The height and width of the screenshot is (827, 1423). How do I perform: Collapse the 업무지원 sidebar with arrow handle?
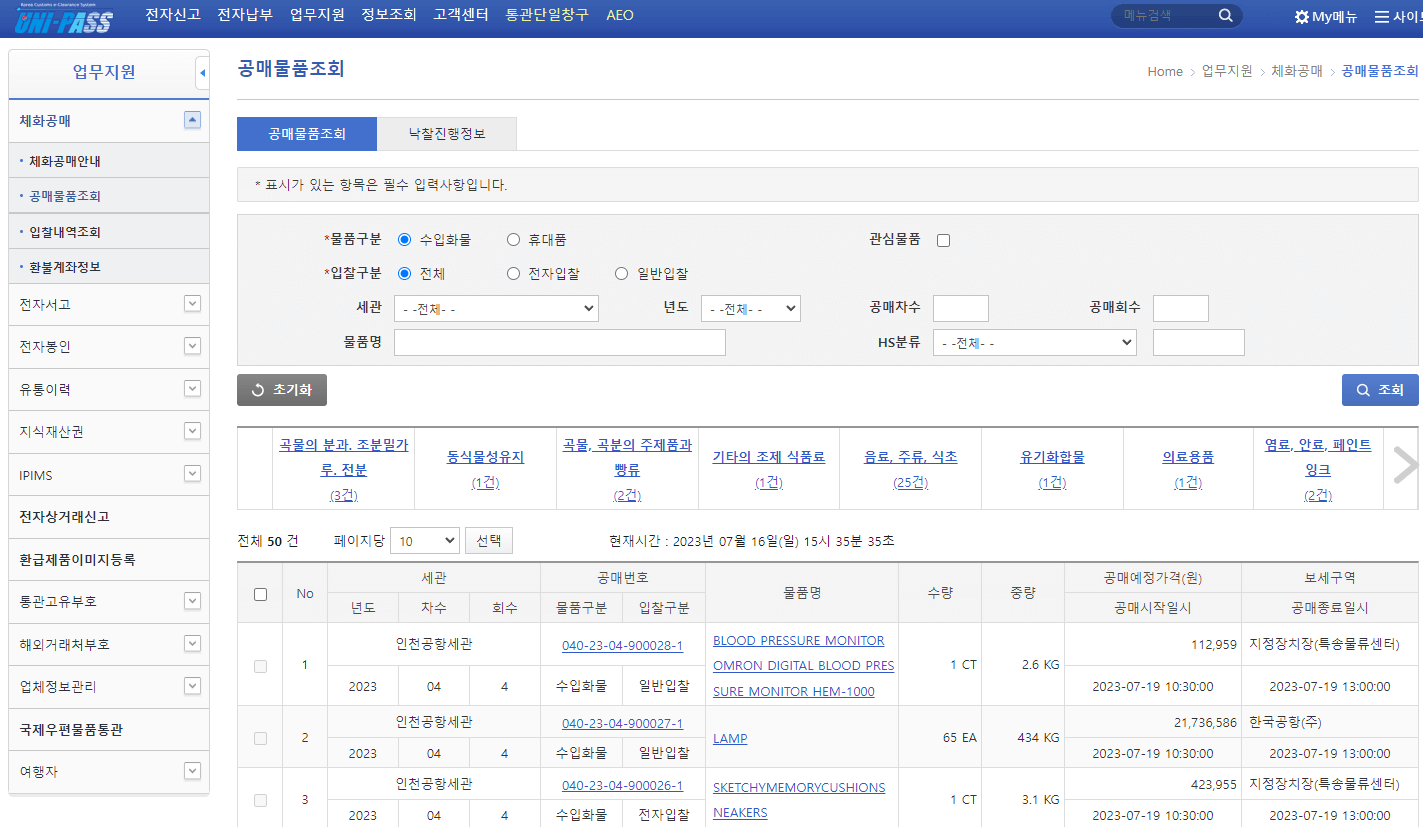tap(202, 73)
